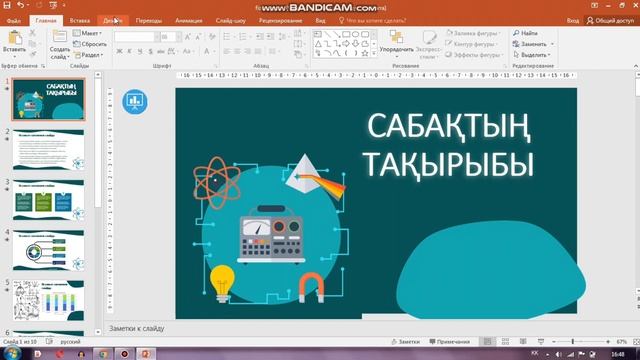Click the Decrease indent icon

260,37
